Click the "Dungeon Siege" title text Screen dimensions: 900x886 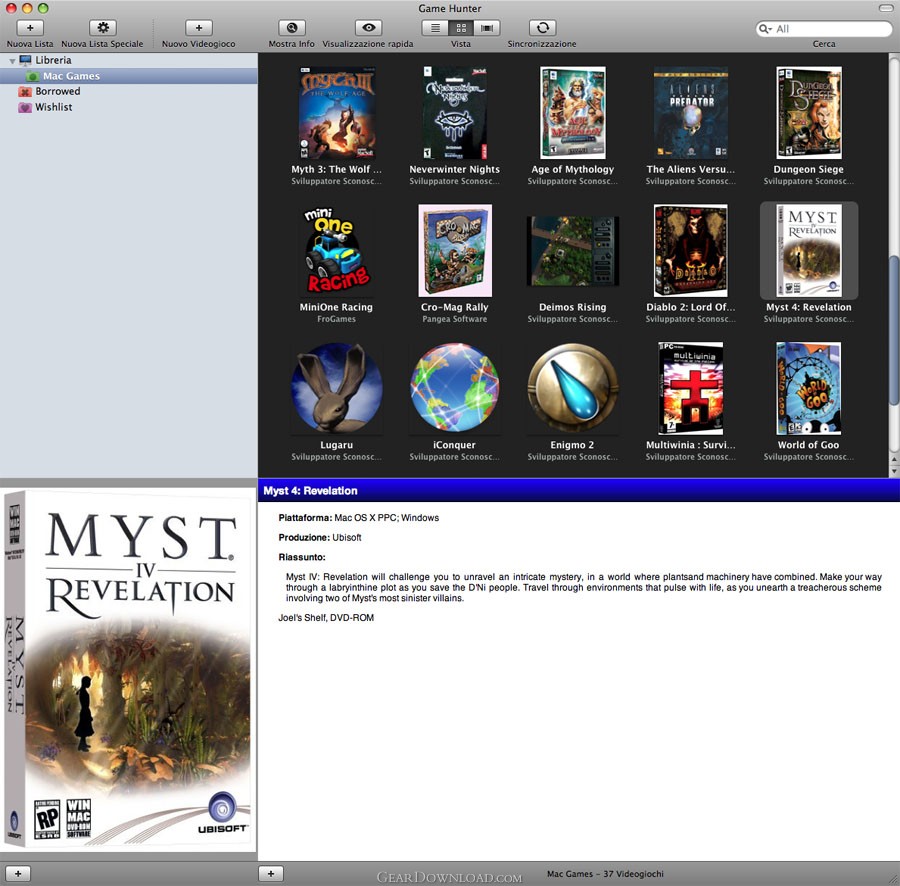click(809, 170)
